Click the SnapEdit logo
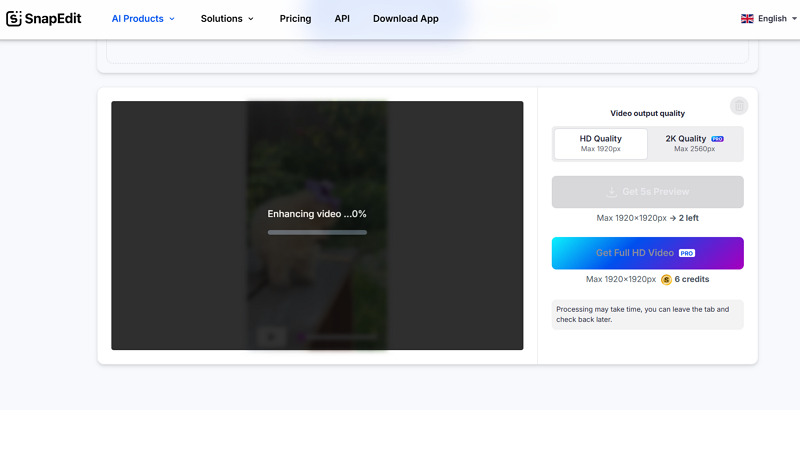Image resolution: width=800 pixels, height=449 pixels. pos(44,18)
